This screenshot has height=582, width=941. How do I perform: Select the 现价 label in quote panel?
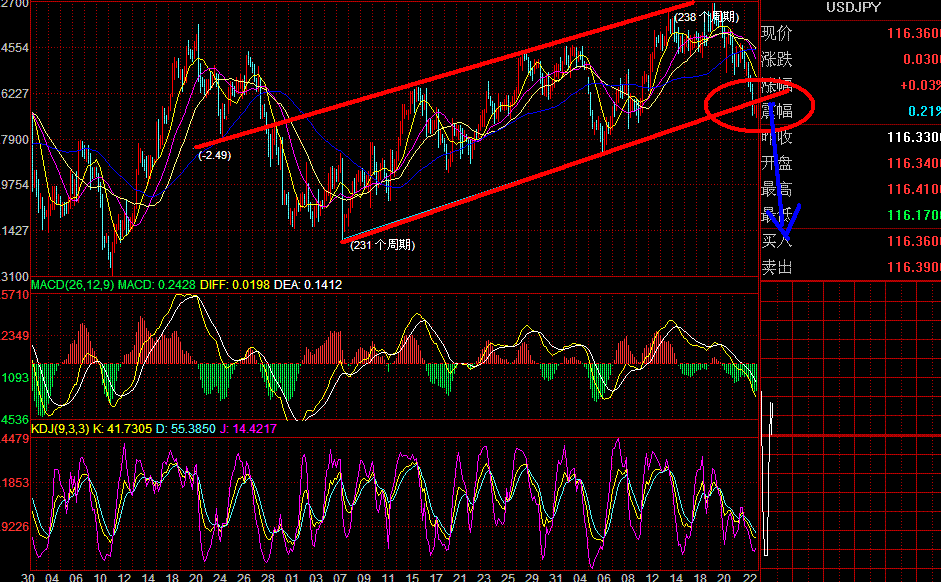point(776,34)
